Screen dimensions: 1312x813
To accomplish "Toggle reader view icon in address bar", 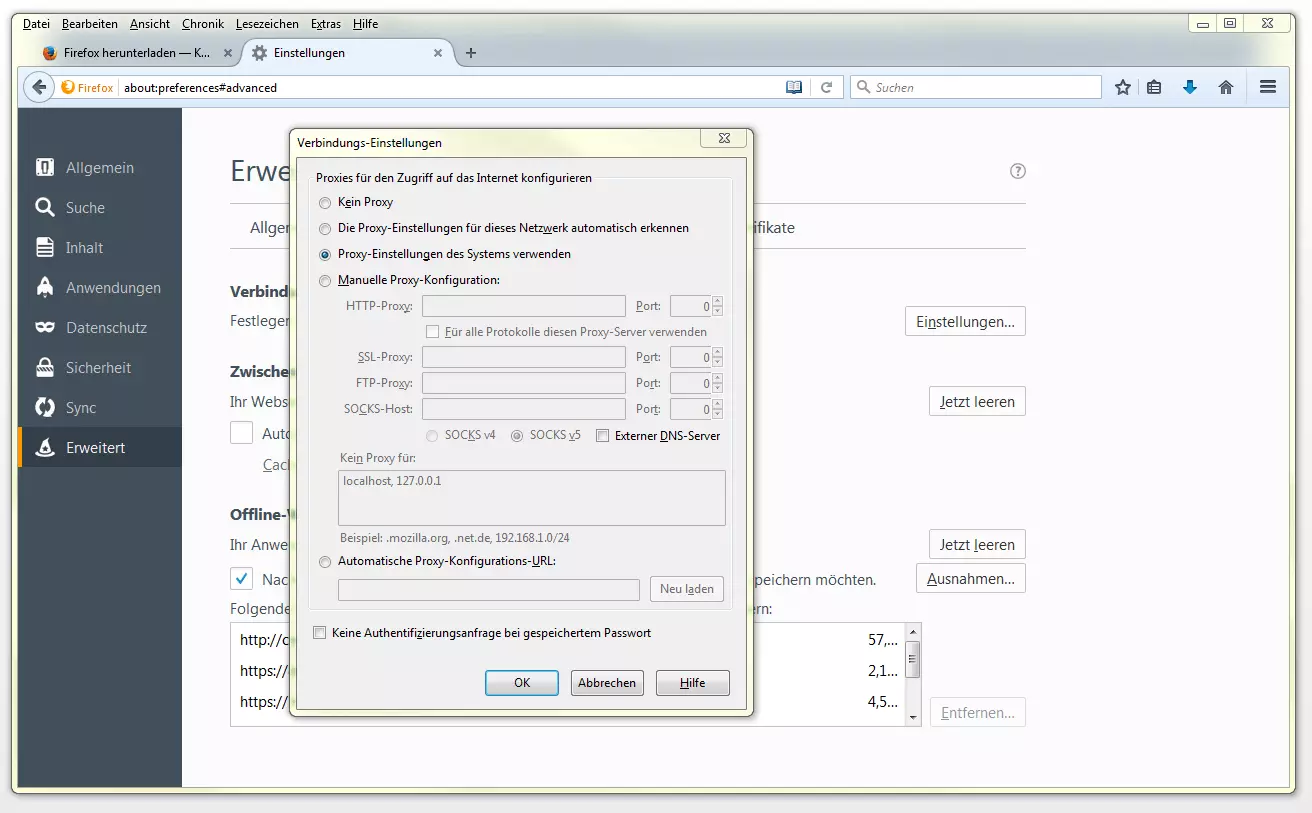I will click(794, 87).
